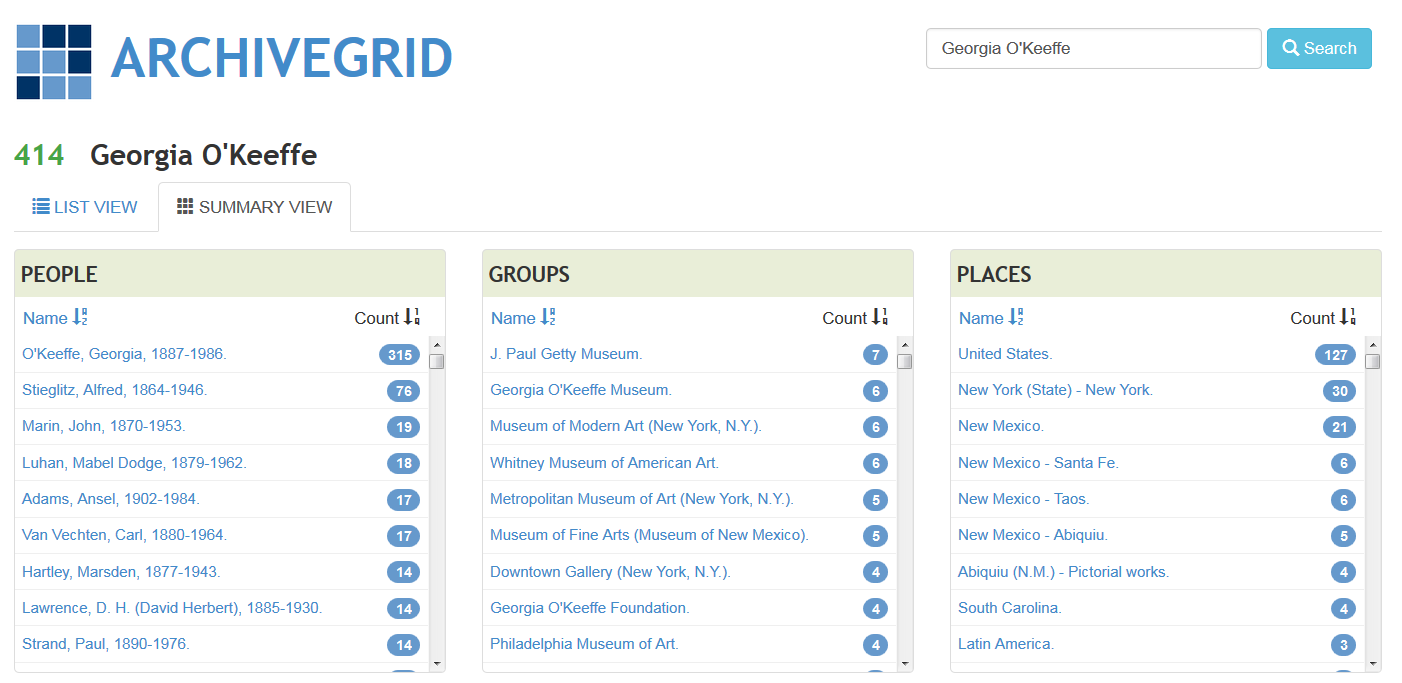Viewport: 1402px width, 683px height.
Task: Open Abiquiu (N.M.) - Pictorial works link
Action: coord(1063,572)
